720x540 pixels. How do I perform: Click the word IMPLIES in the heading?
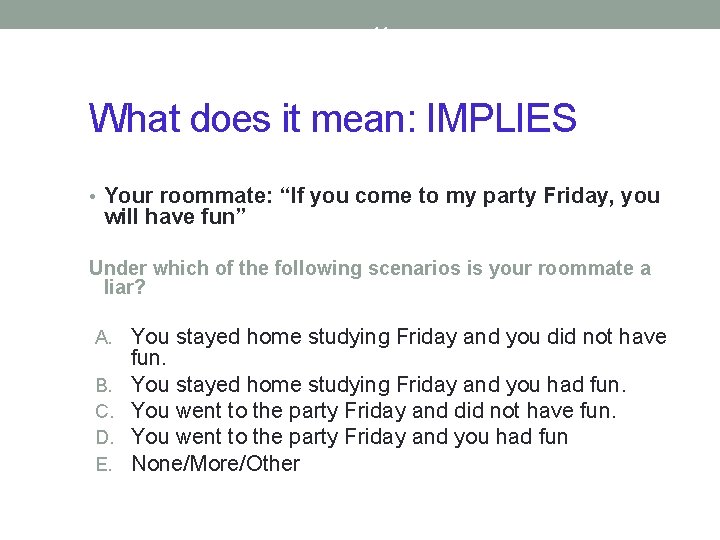pos(501,118)
